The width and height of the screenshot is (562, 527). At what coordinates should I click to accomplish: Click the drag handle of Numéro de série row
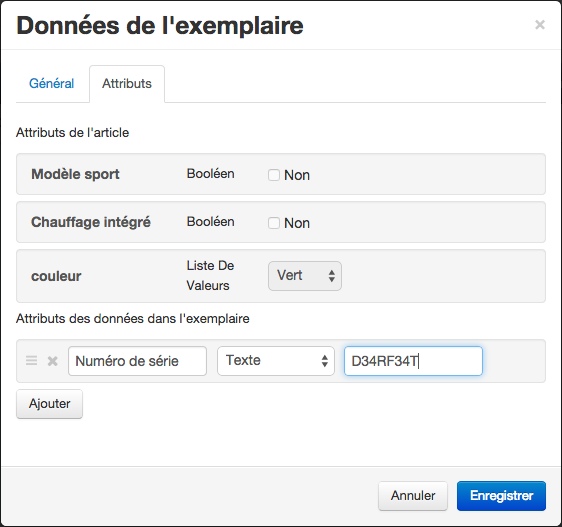tap(32, 360)
